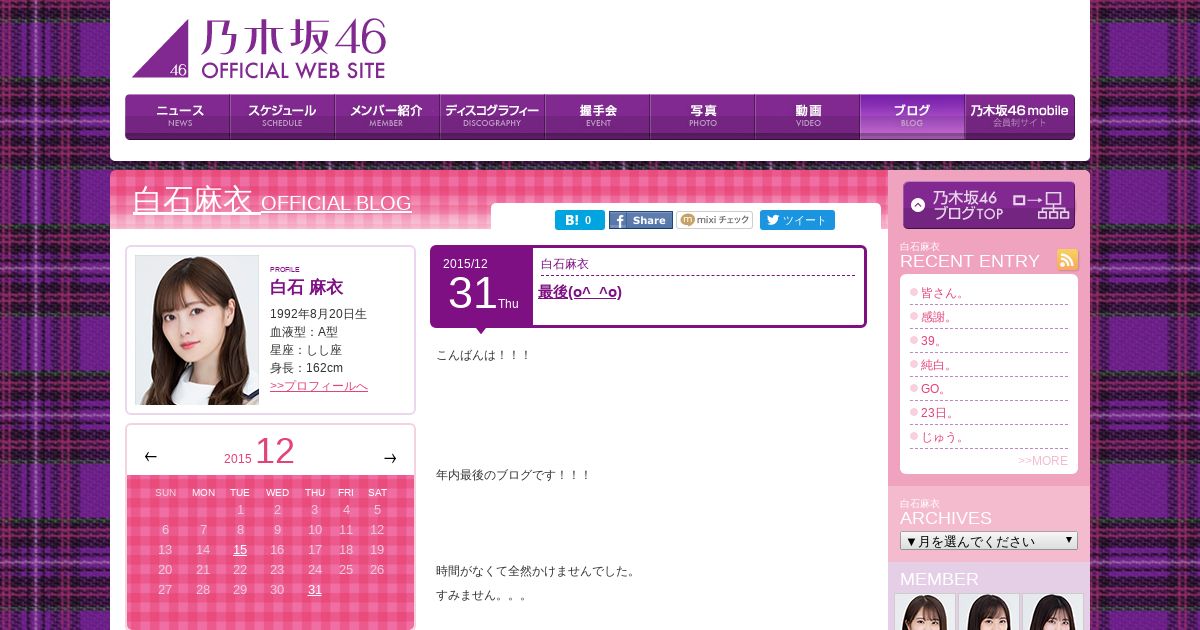The height and width of the screenshot is (630, 1200).
Task: Click the second member thumbnail under MEMBER
Action: pyautogui.click(x=989, y=612)
